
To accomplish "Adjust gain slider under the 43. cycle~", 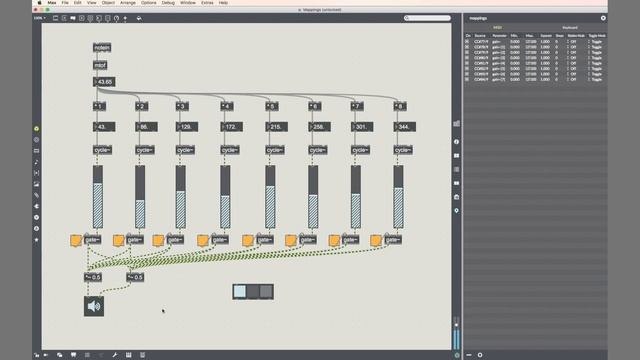I will 98,197.
